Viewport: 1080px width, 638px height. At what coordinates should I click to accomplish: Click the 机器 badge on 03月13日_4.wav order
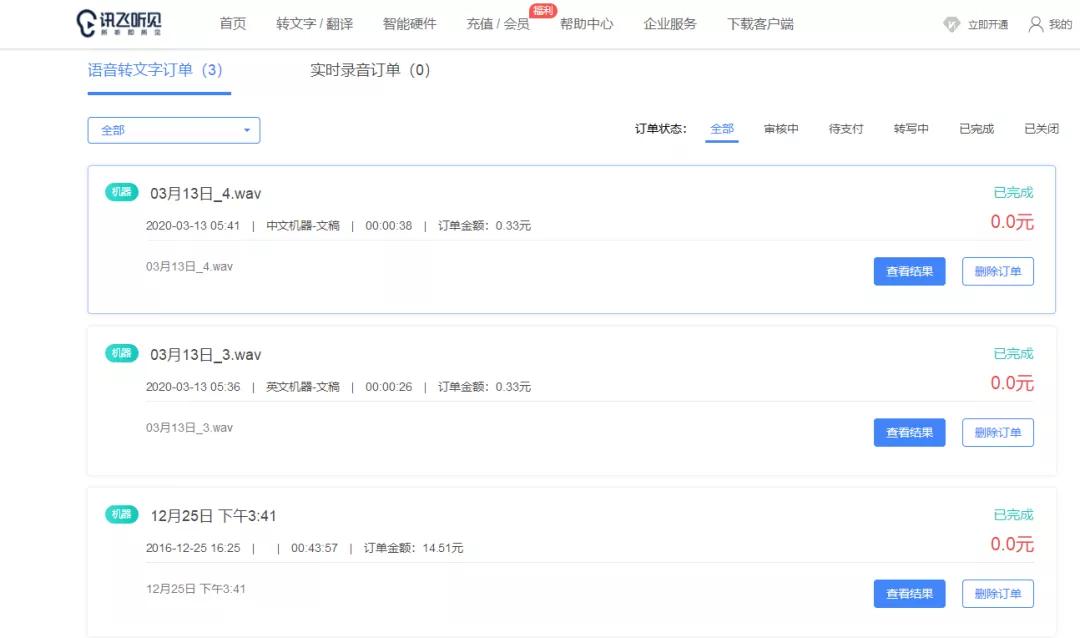(x=120, y=192)
